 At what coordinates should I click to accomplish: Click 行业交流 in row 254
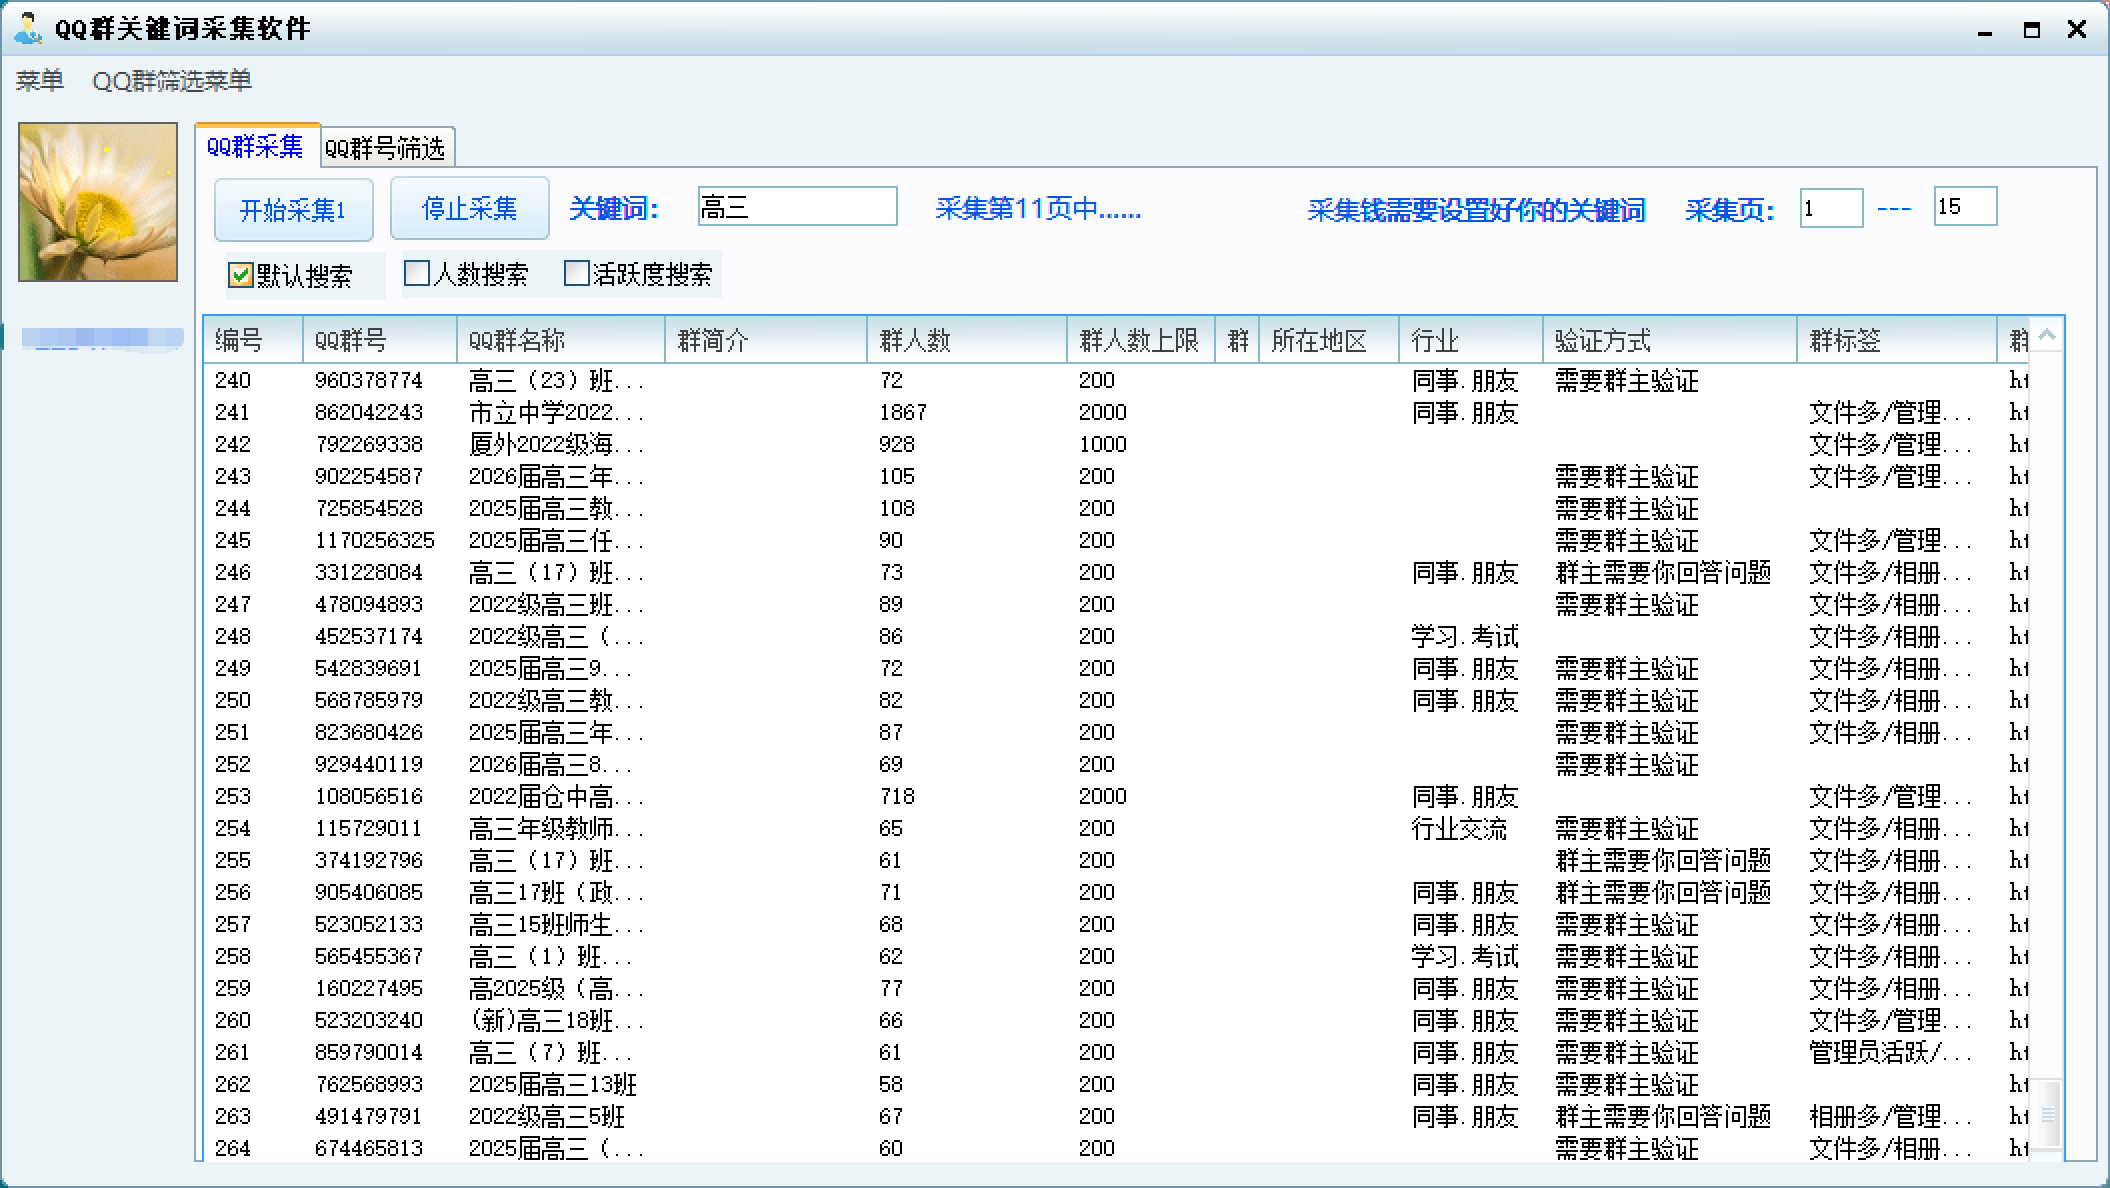click(x=1459, y=828)
